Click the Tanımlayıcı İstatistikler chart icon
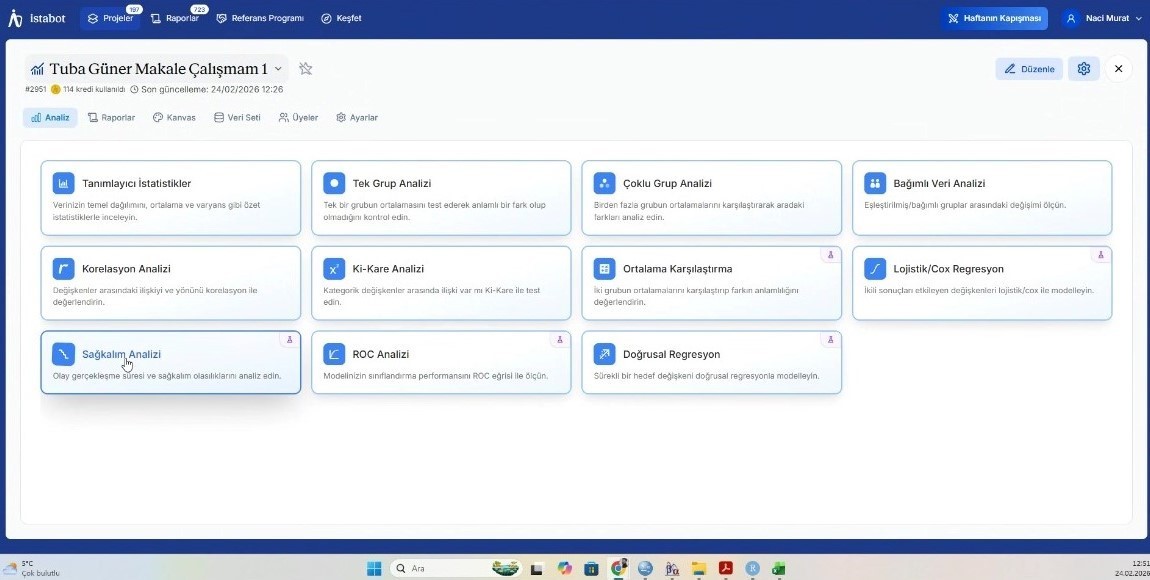The width and height of the screenshot is (1150, 580). (x=64, y=183)
